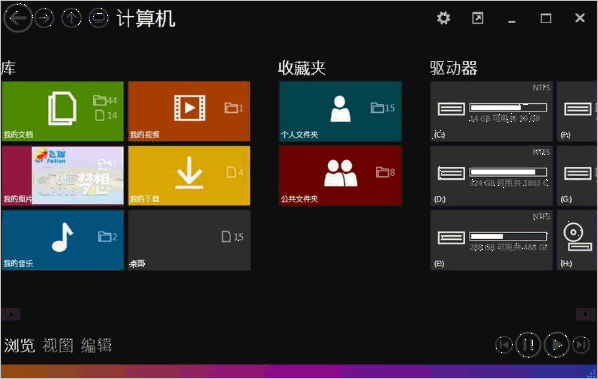Click the pause playback button
The image size is (598, 379).
pyautogui.click(x=528, y=345)
